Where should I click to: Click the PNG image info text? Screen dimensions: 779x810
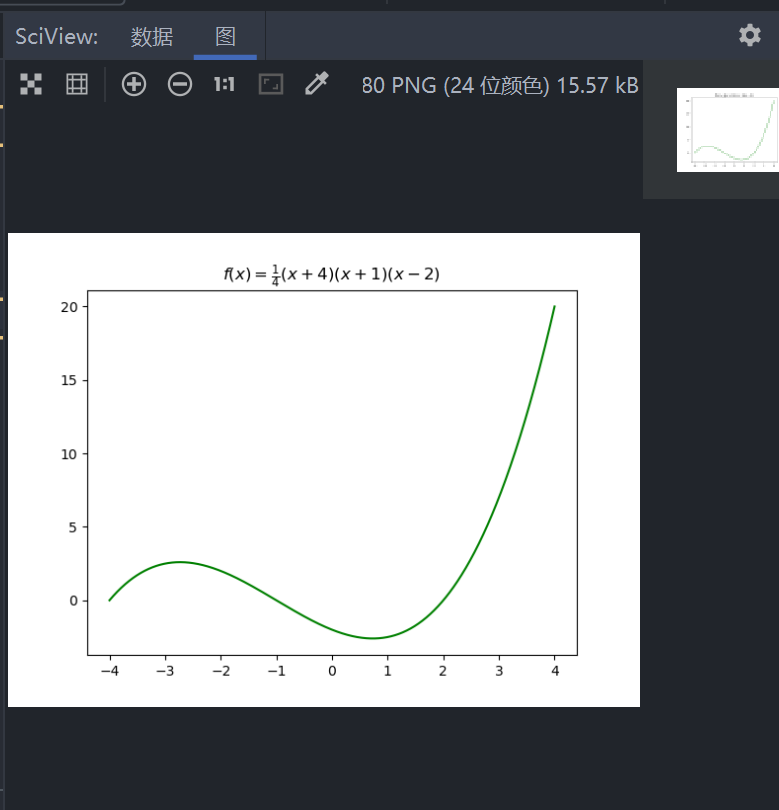(500, 85)
